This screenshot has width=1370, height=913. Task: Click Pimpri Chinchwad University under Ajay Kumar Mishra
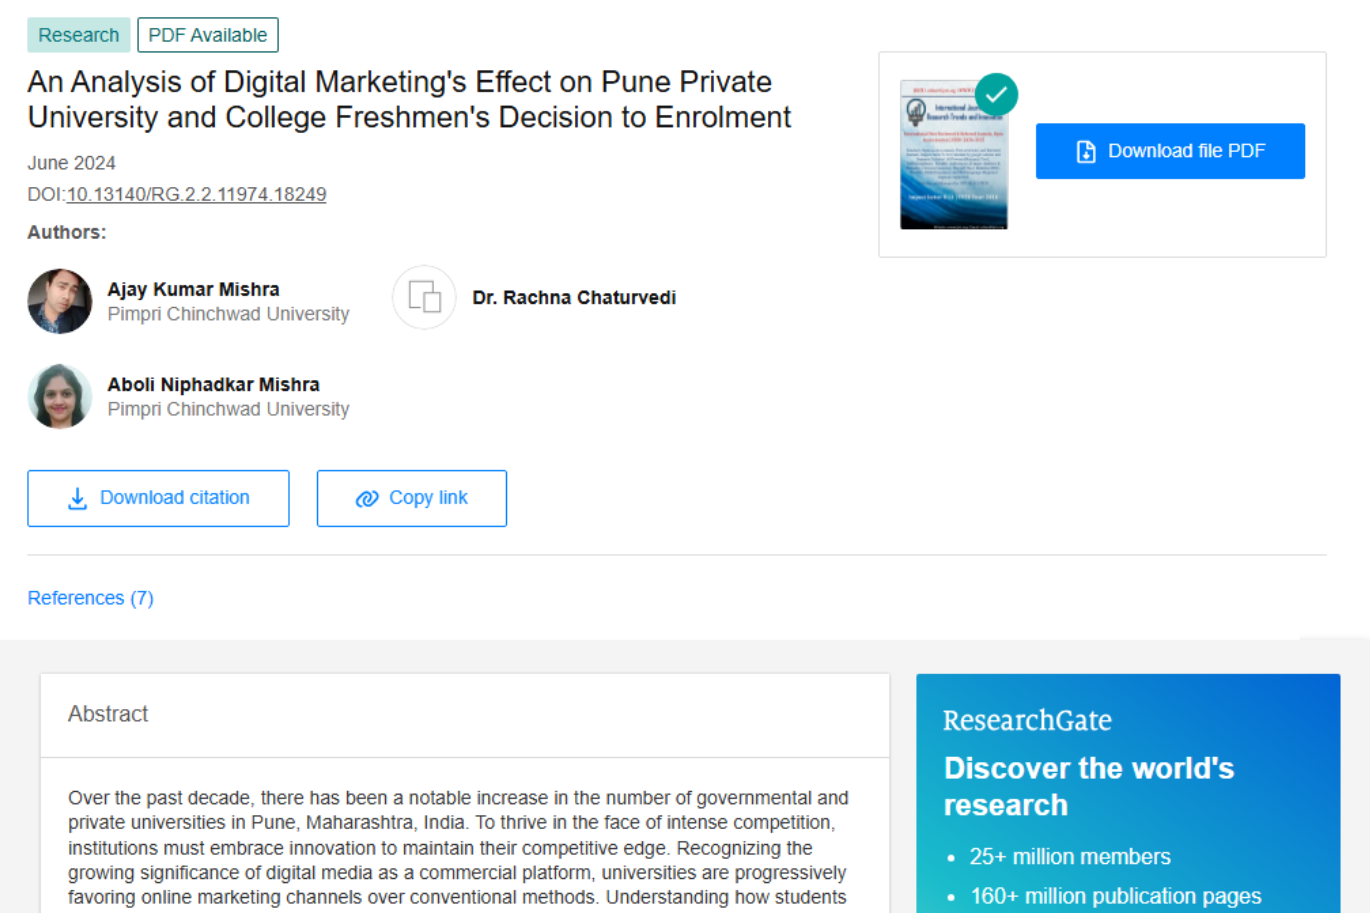(228, 313)
